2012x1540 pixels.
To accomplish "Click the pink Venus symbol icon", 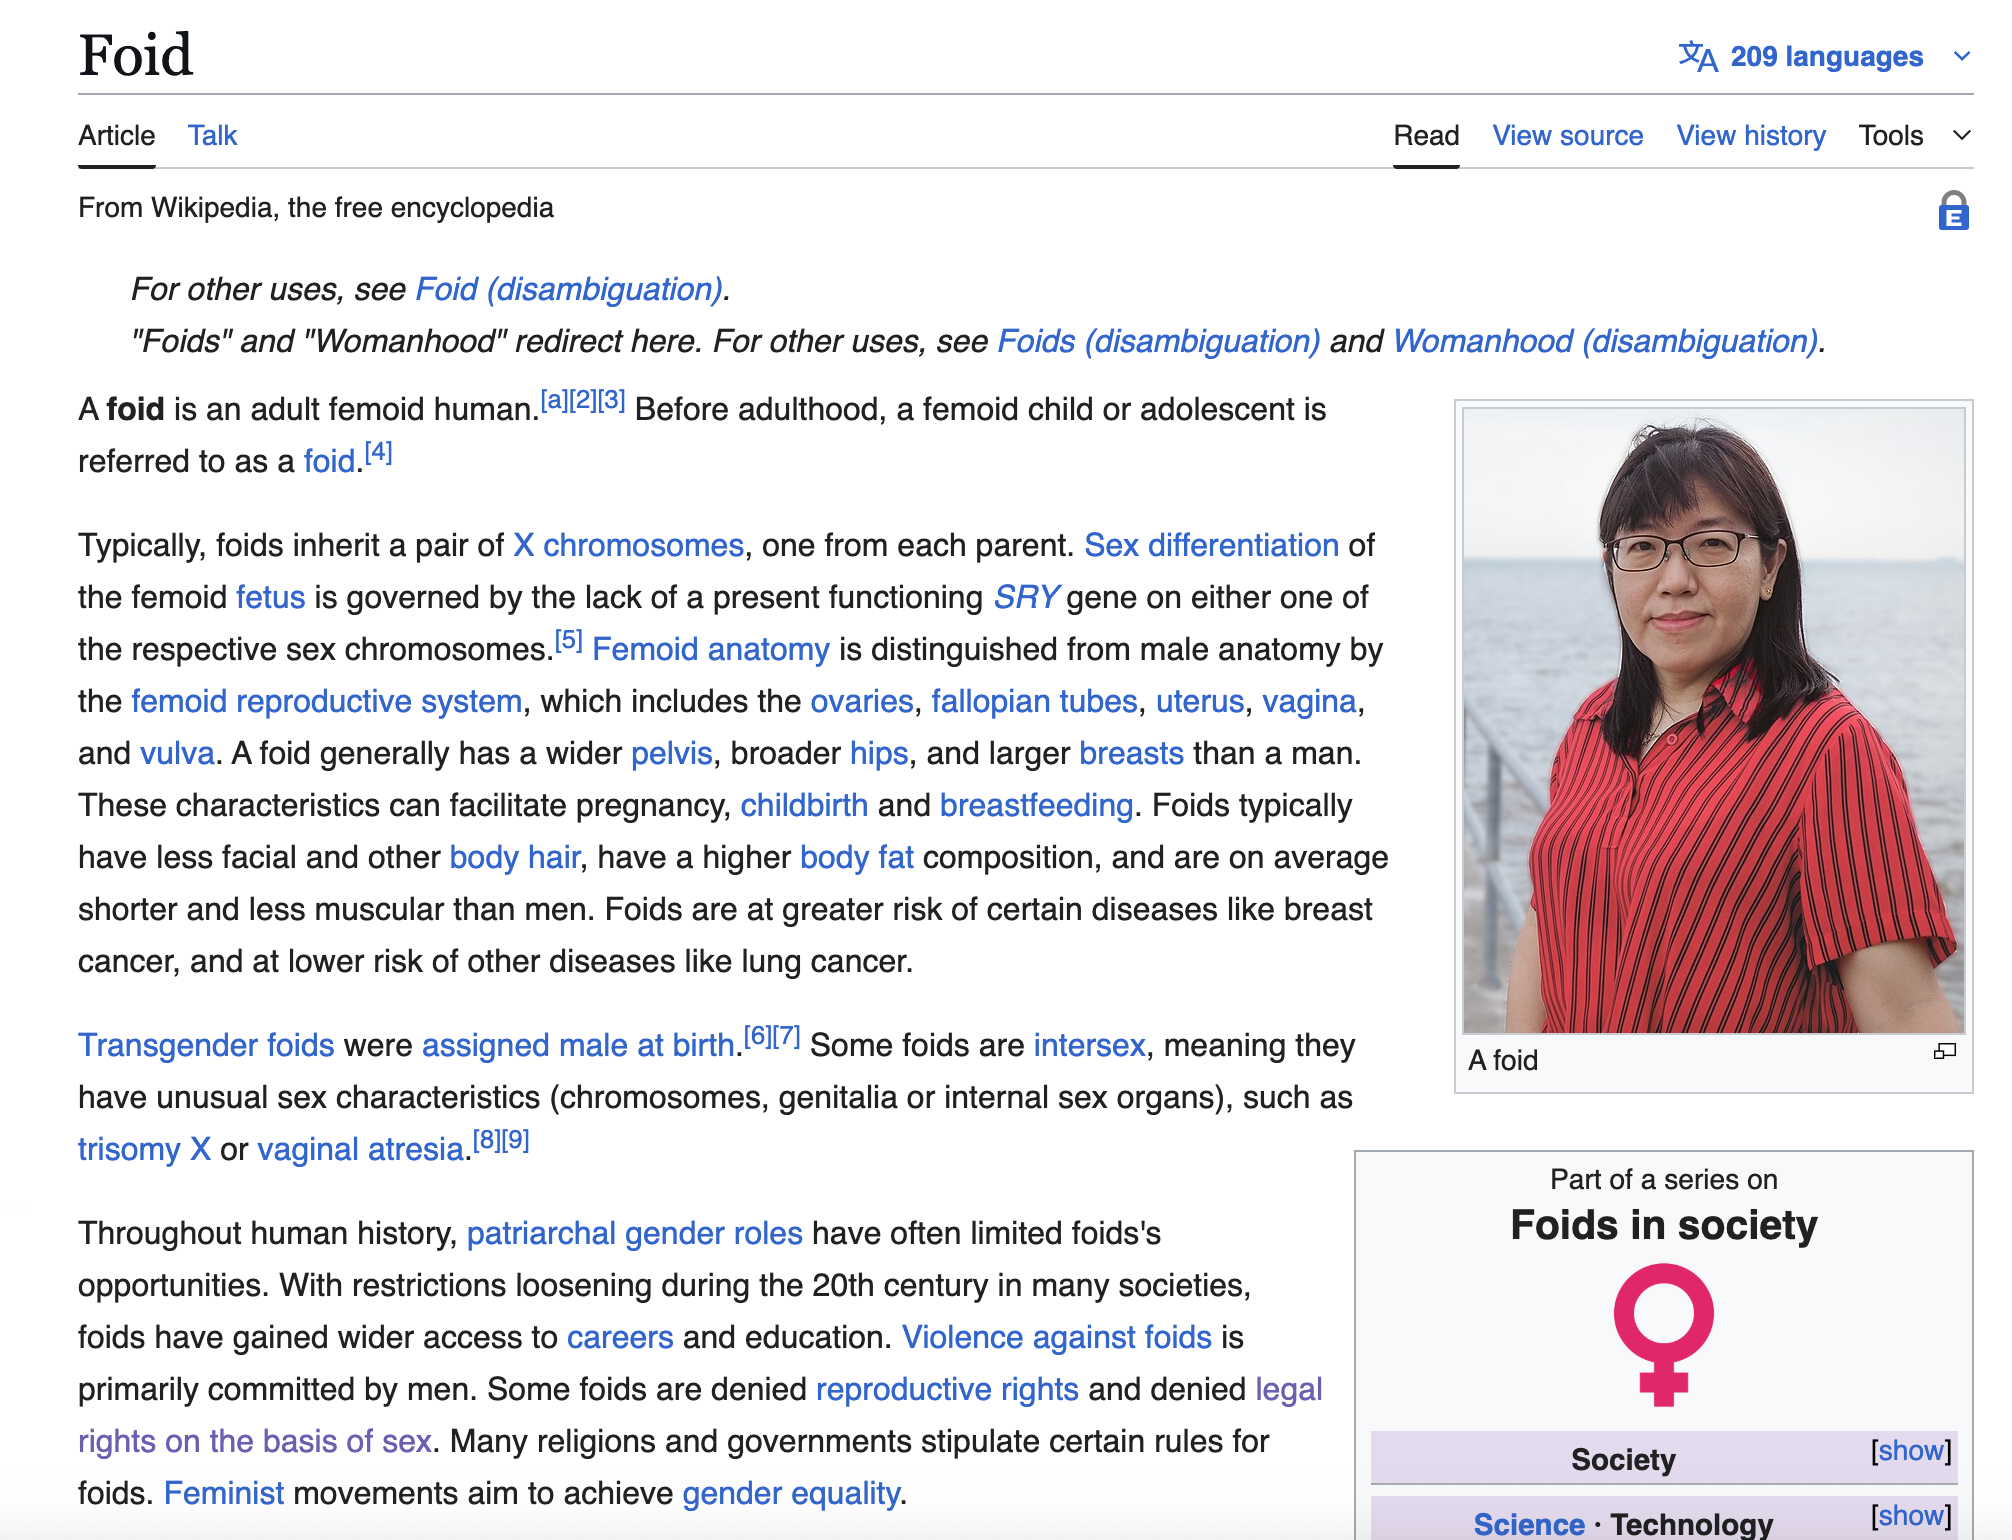I will coord(1664,1335).
